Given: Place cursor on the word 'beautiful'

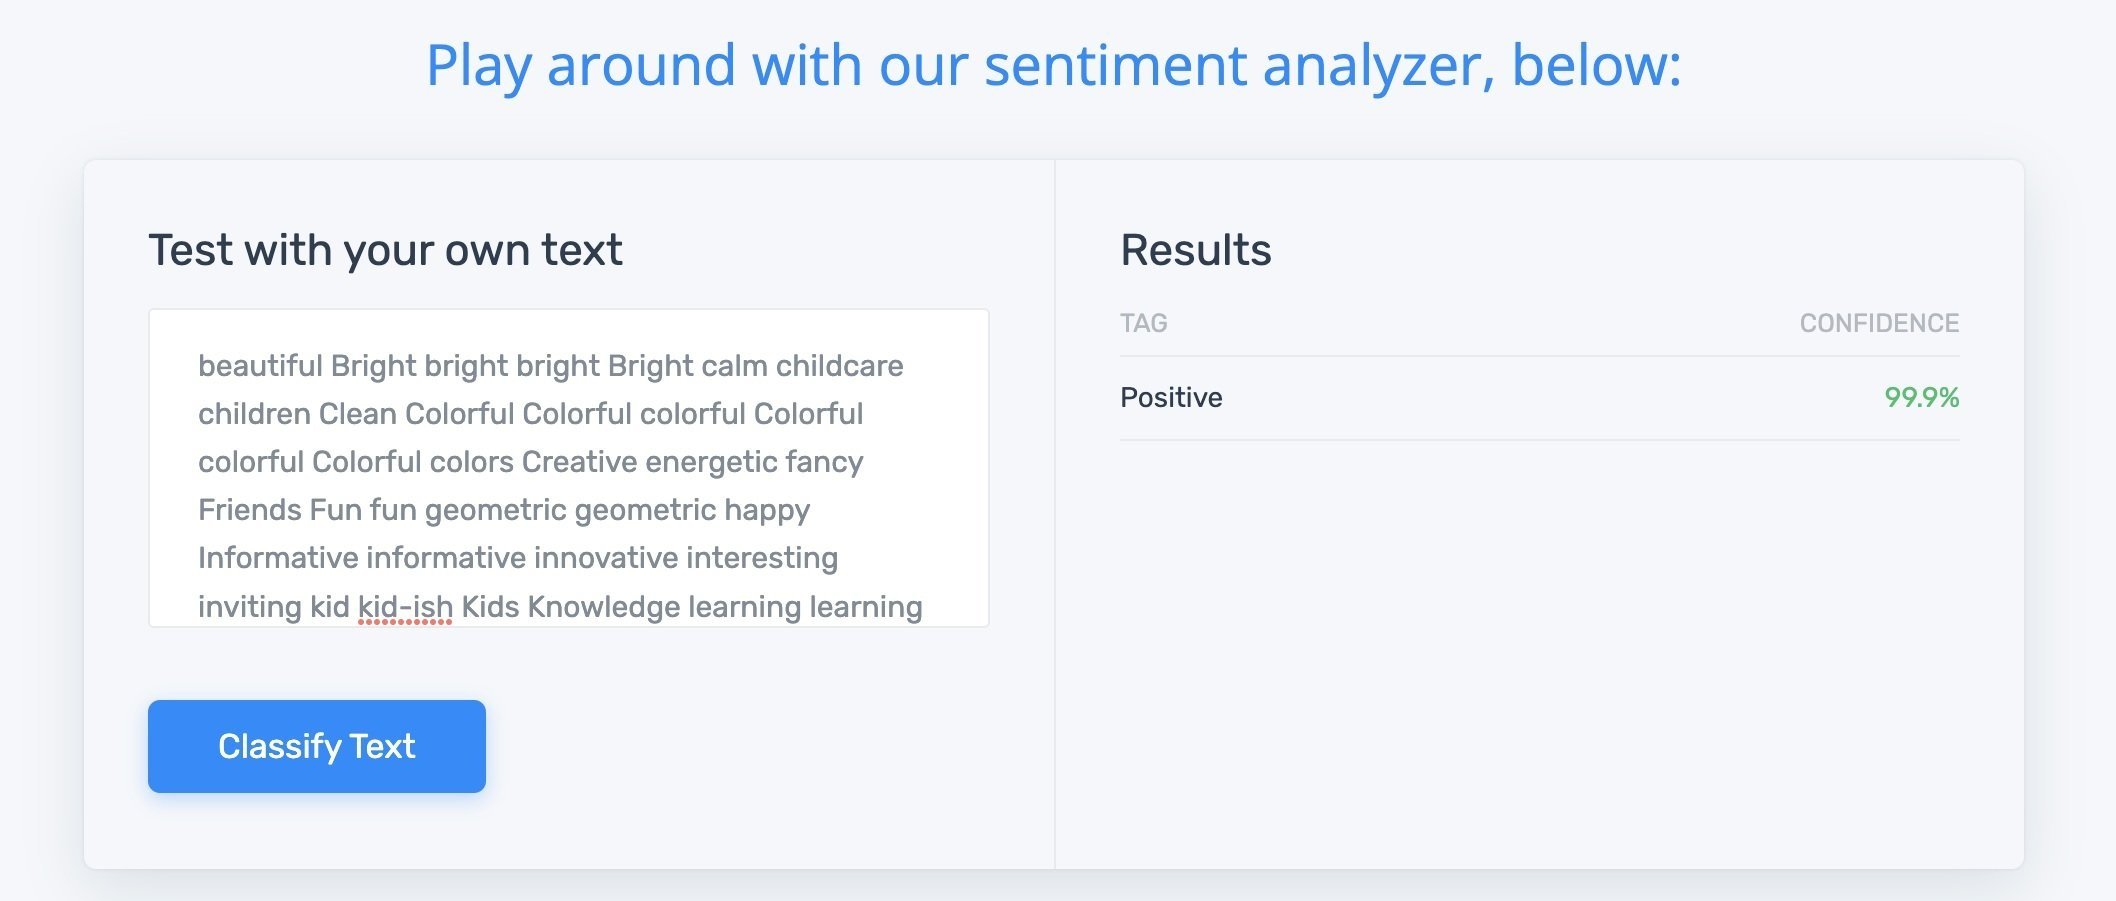Looking at the screenshot, I should [x=260, y=366].
